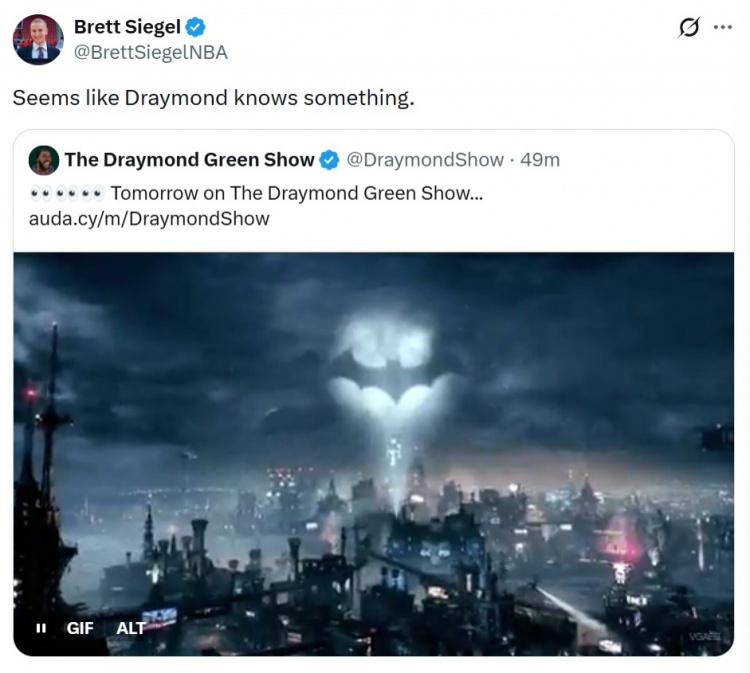
Task: Click the GIF label badge
Action: (80, 628)
